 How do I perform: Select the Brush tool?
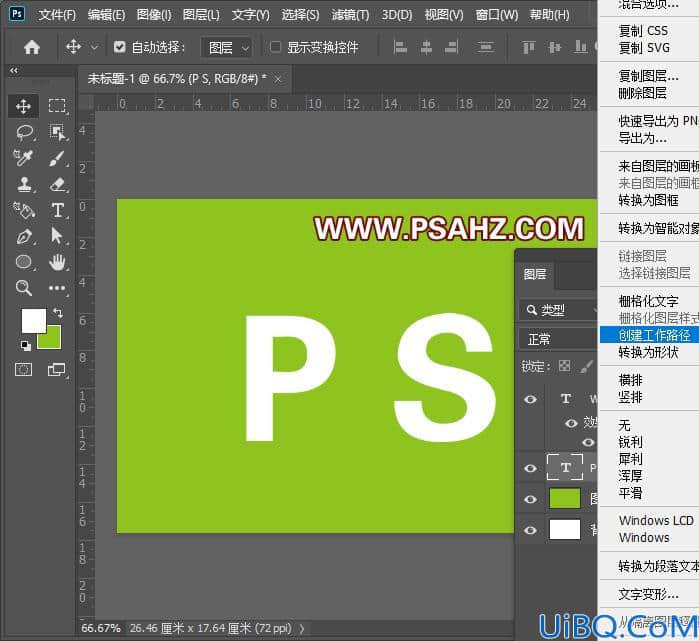click(58, 158)
